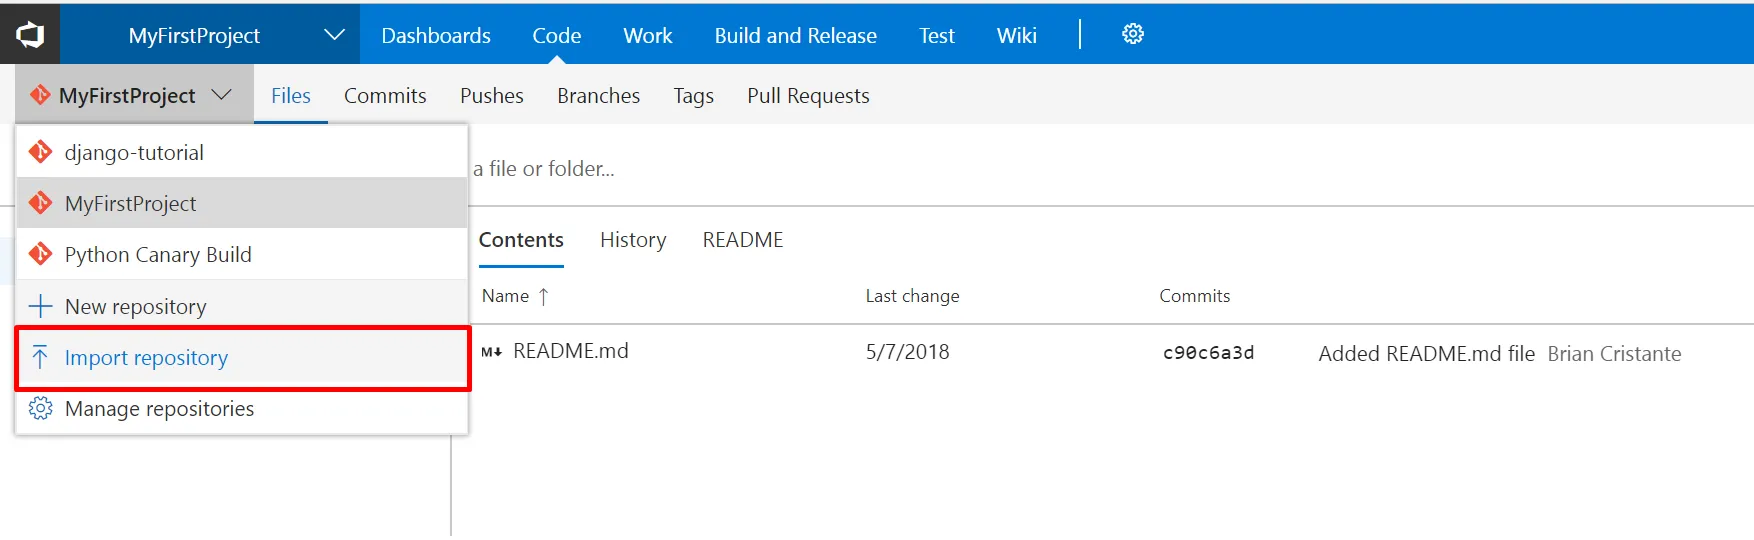Select the MyFirstProject repository in list
This screenshot has height=540, width=1754.
(130, 204)
